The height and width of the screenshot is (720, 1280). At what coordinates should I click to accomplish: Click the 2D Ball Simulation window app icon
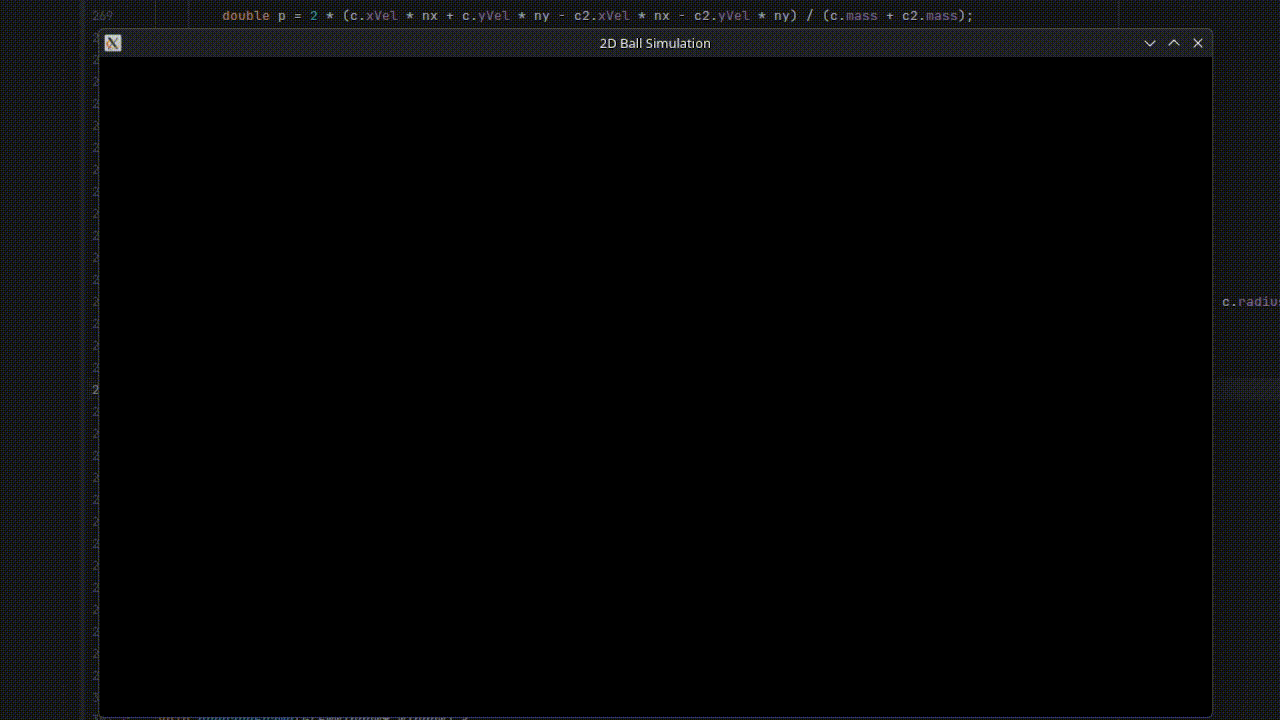pos(113,43)
